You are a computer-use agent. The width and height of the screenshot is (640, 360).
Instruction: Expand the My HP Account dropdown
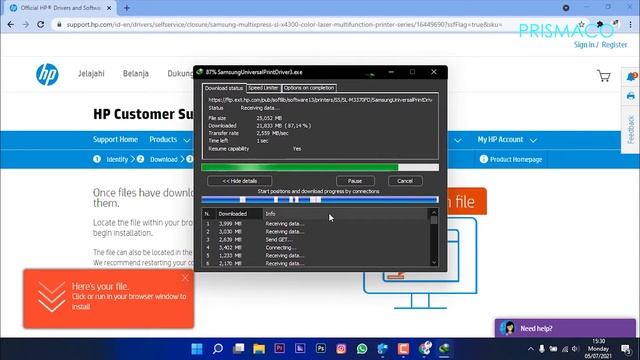507,140
